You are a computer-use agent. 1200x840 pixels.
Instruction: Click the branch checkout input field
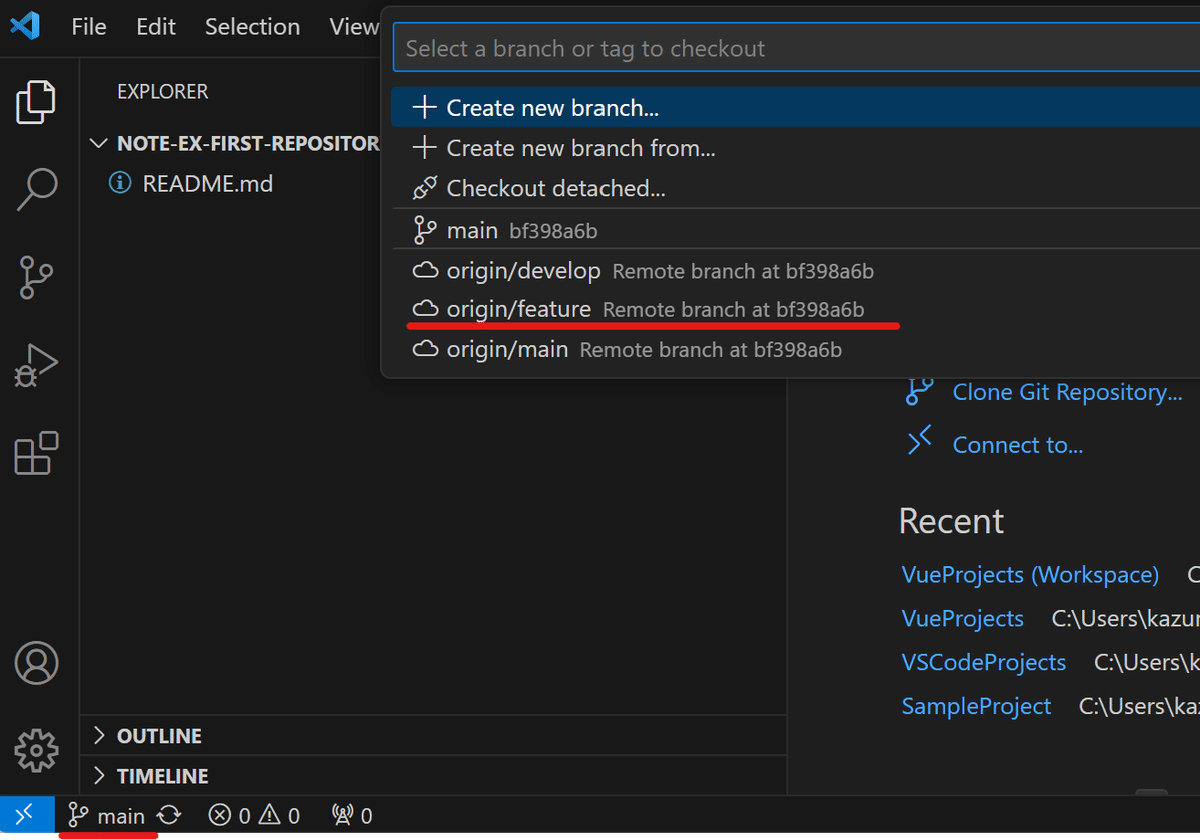(x=700, y=47)
